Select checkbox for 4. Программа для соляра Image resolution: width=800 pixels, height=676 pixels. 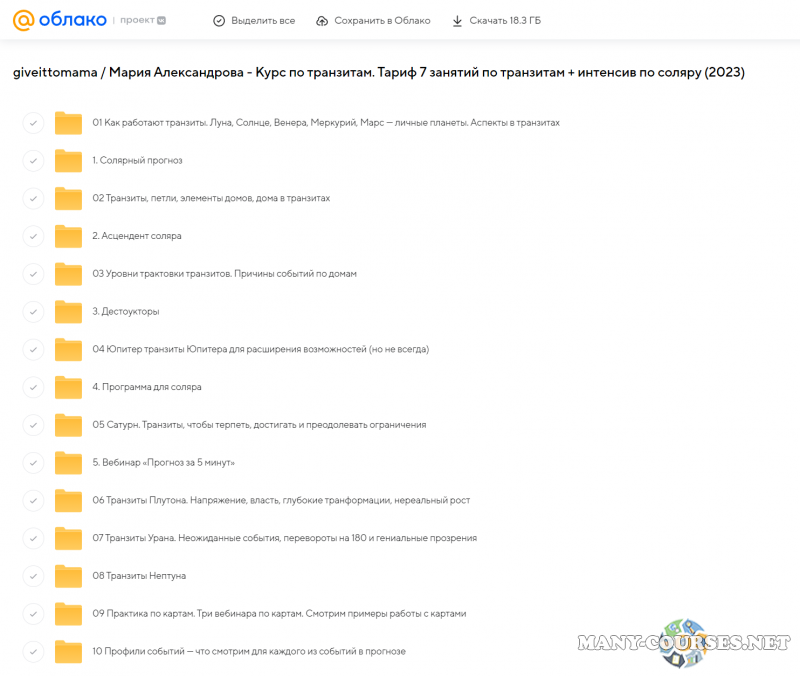33,387
